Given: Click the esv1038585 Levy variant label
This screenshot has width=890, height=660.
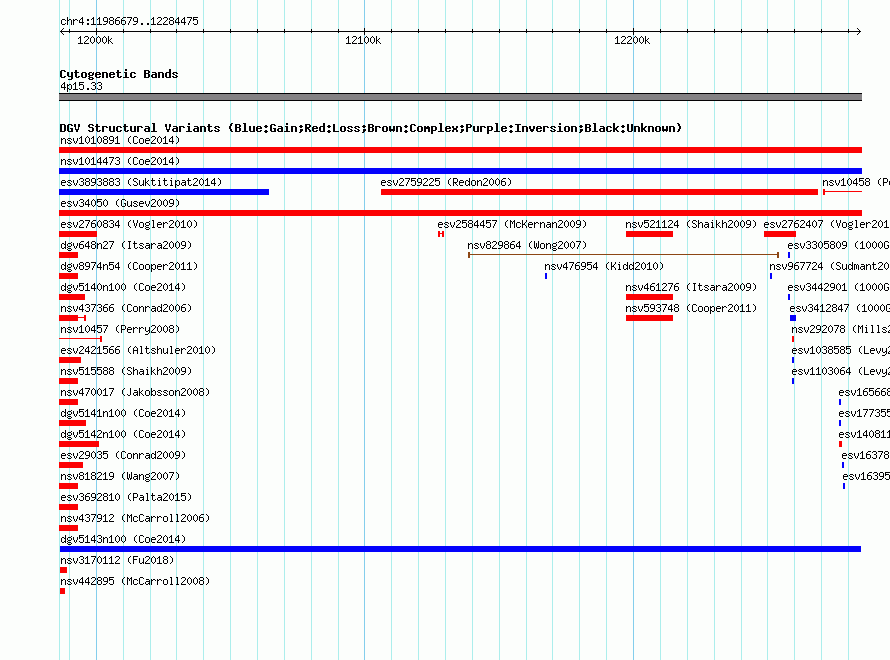Looking at the screenshot, I should click(841, 350).
